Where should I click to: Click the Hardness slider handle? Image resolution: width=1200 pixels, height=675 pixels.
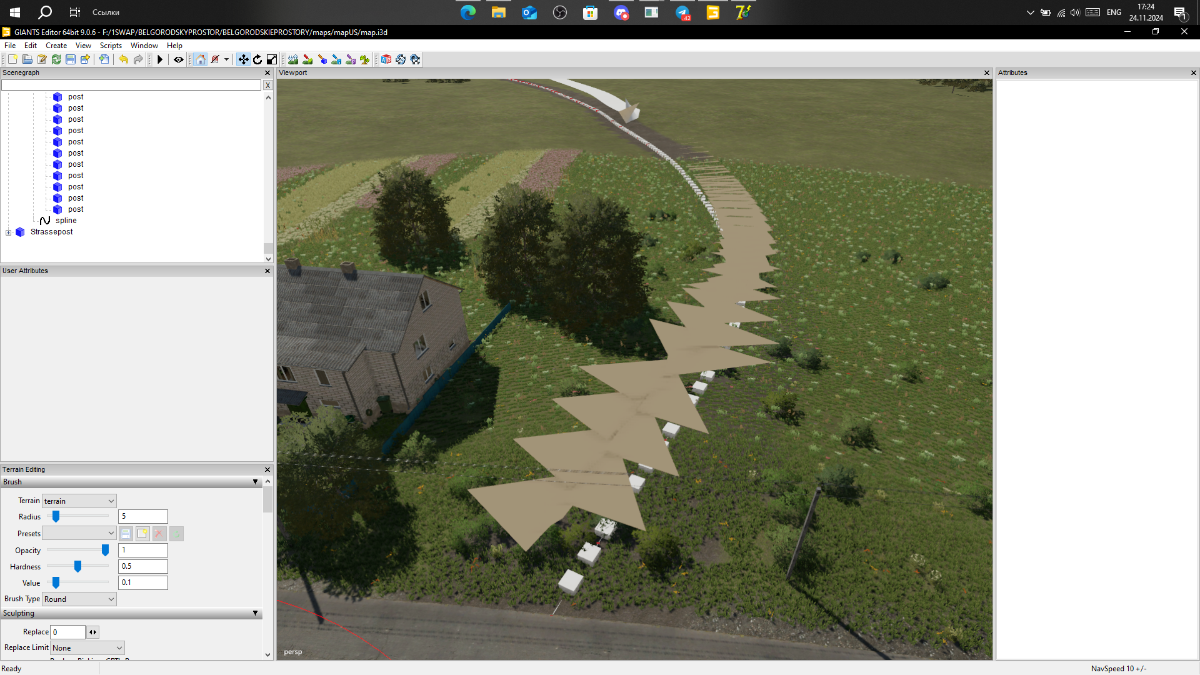(x=78, y=566)
